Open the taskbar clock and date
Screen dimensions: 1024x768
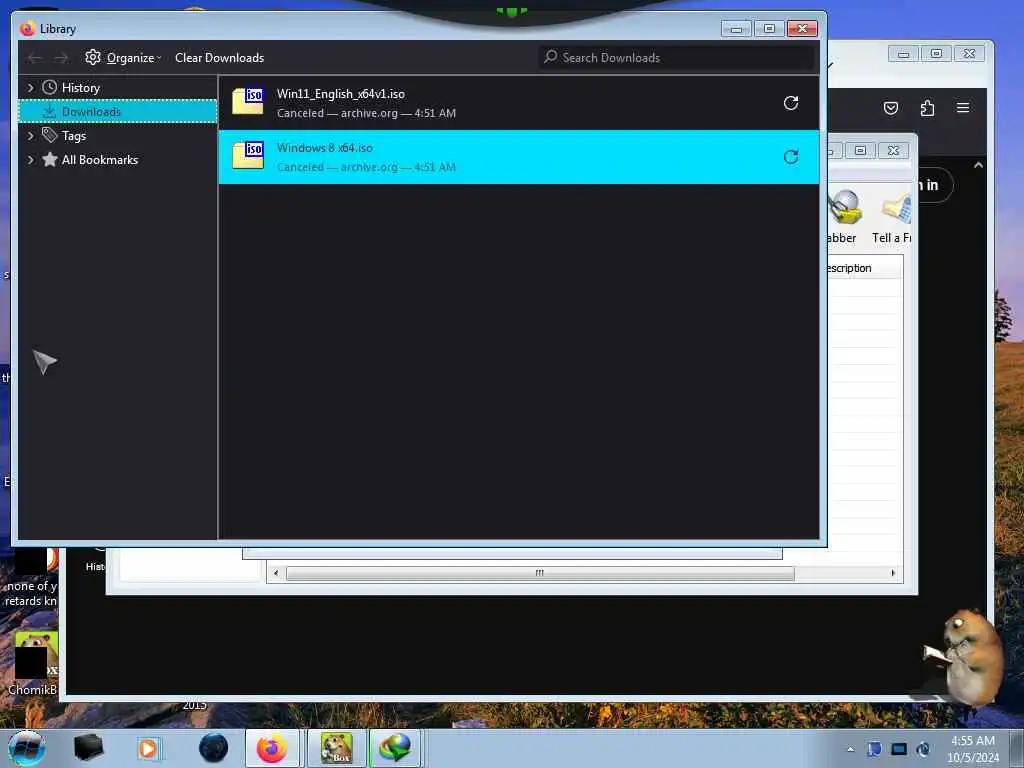point(973,749)
